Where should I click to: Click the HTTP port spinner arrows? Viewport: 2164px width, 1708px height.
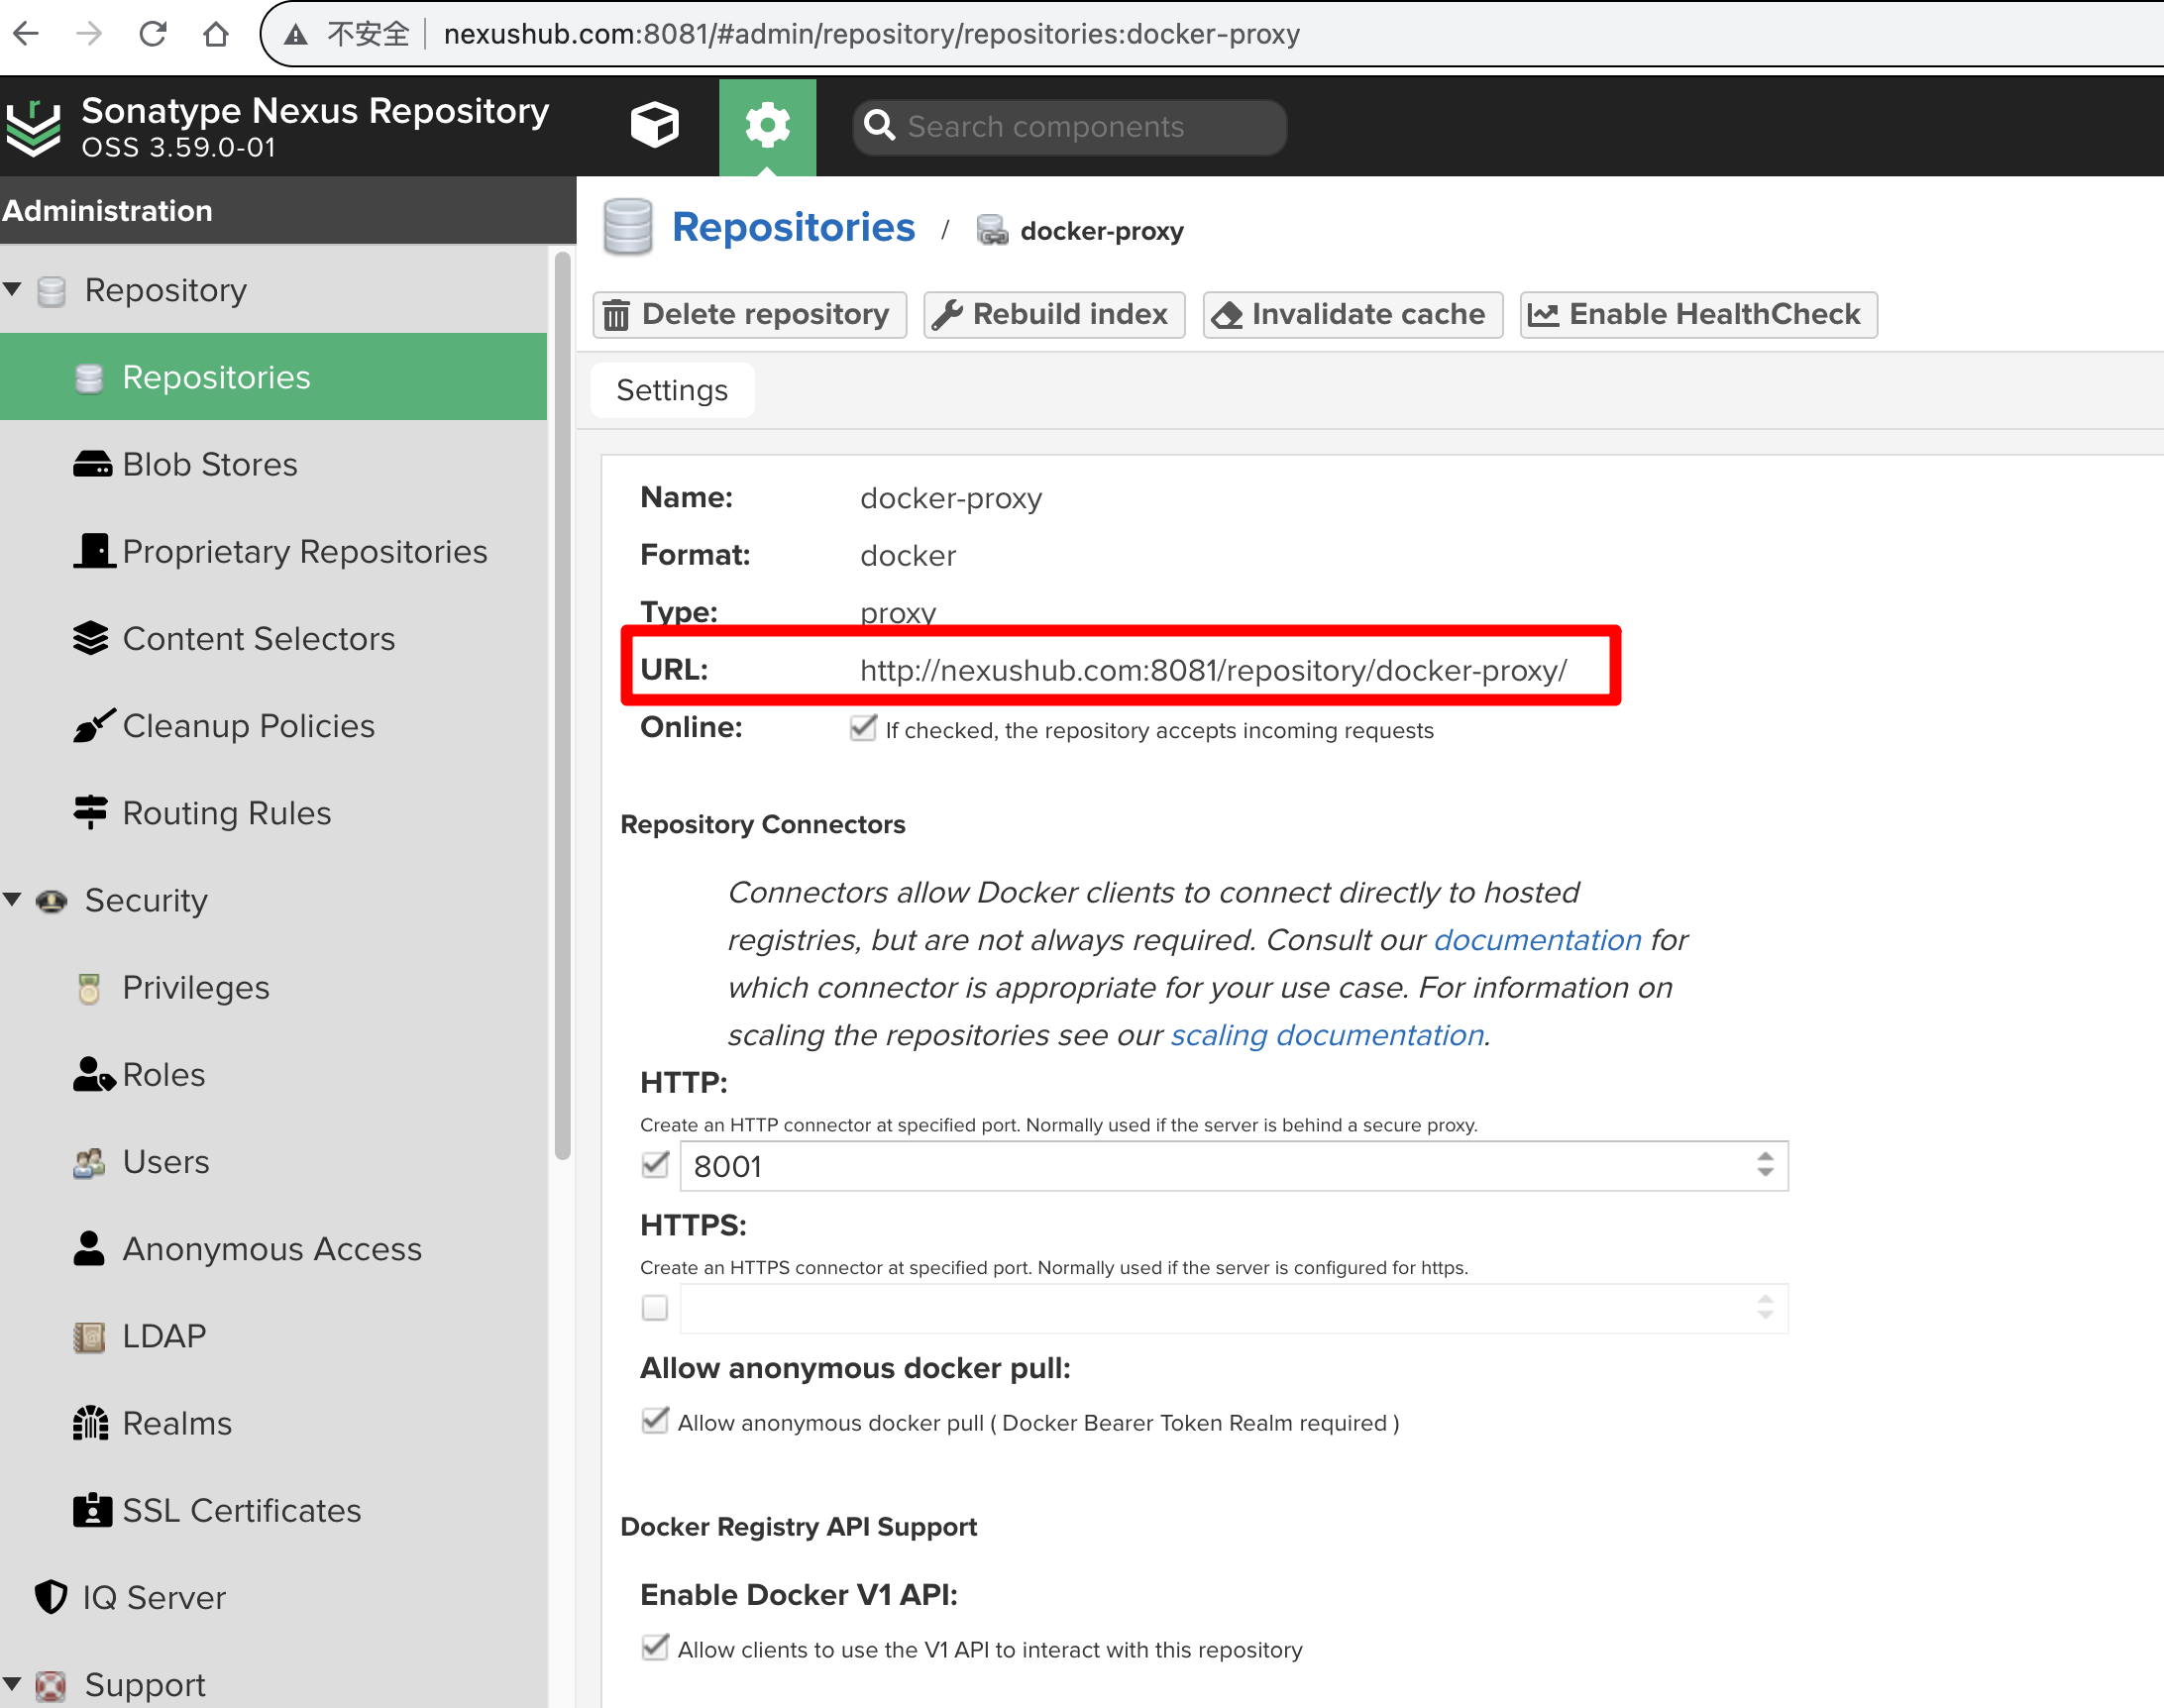click(1765, 1165)
